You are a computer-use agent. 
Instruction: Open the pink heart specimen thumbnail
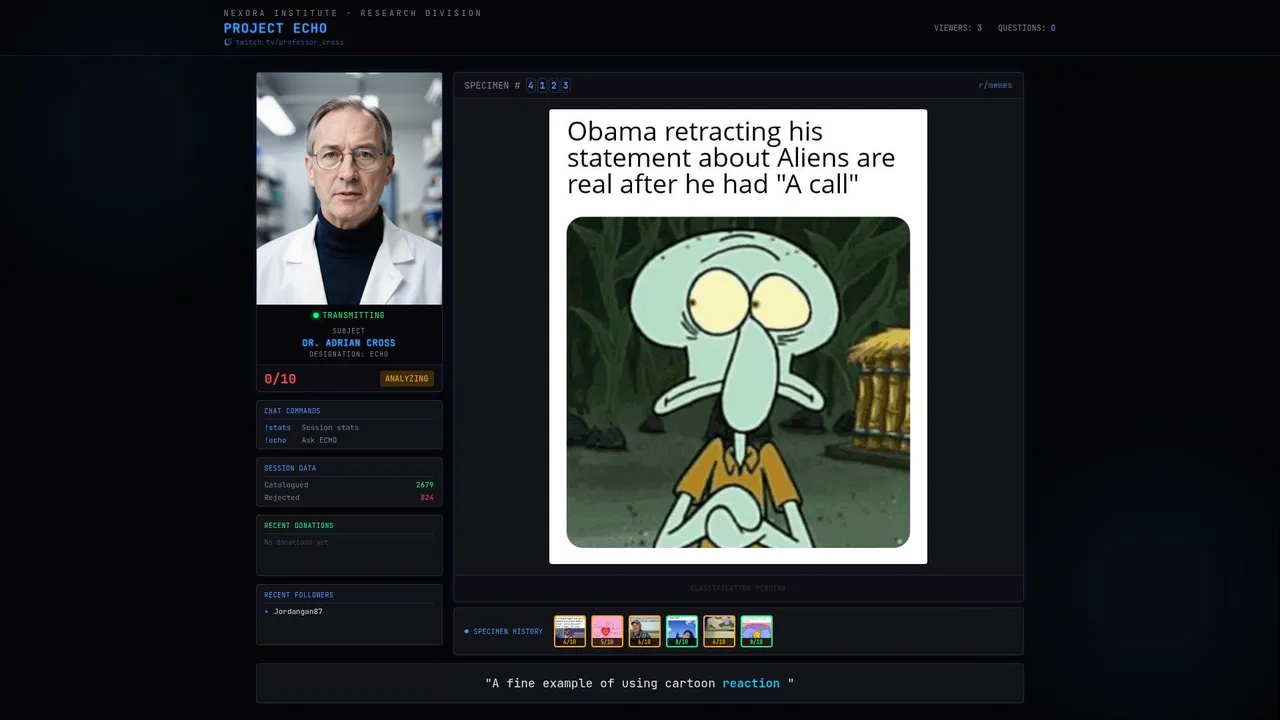click(x=607, y=631)
